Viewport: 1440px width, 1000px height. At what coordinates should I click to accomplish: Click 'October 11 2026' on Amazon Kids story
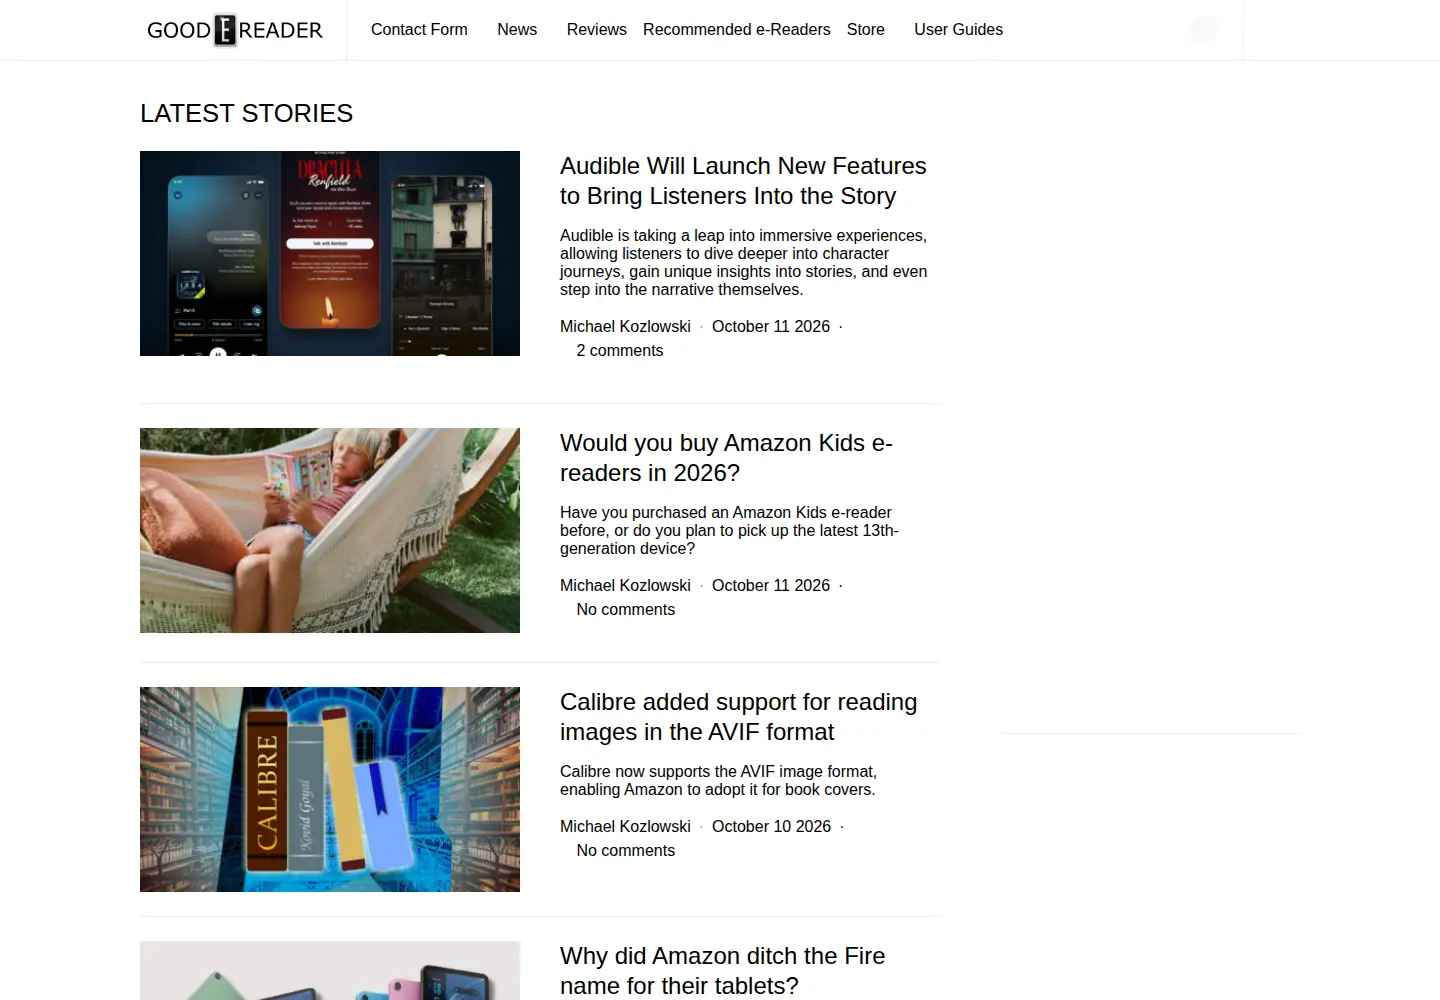(x=771, y=585)
